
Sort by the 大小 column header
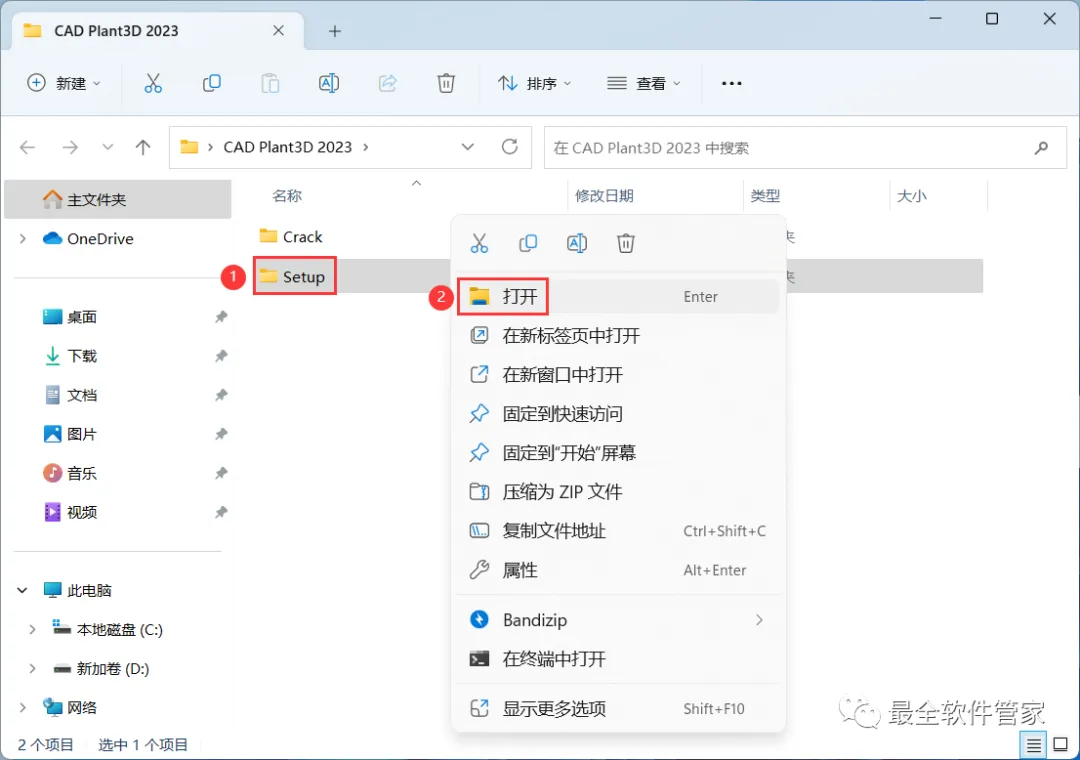911,196
